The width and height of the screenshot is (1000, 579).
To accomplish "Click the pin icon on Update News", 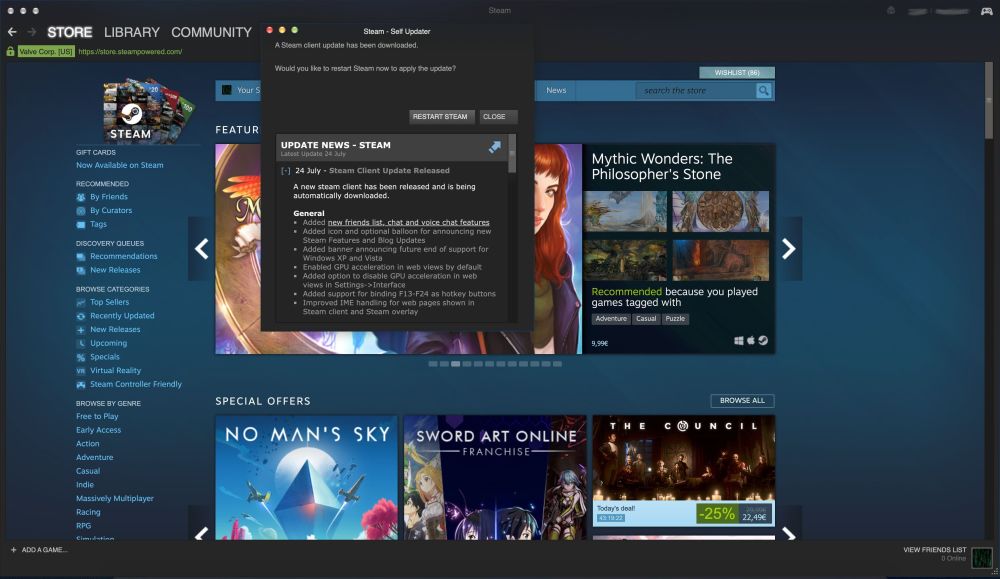I will (x=494, y=146).
